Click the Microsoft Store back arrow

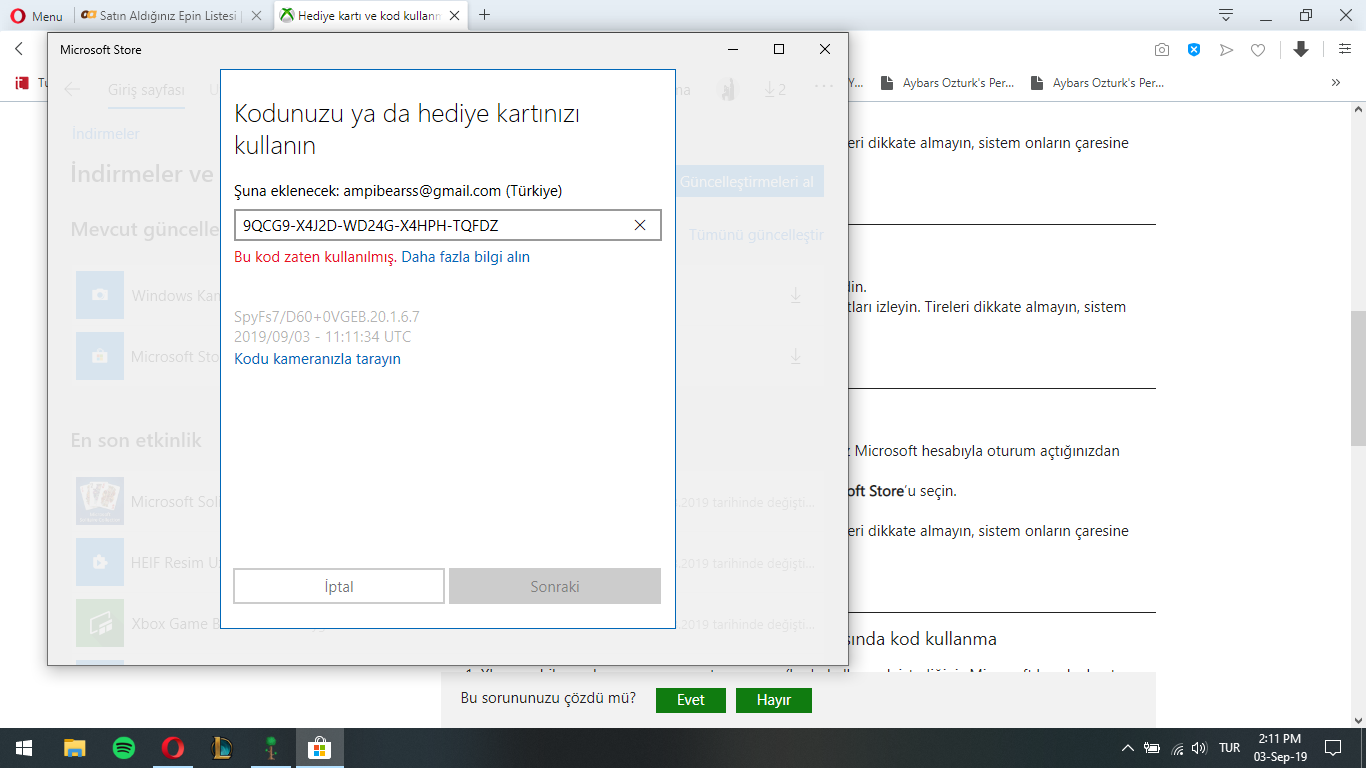point(72,89)
